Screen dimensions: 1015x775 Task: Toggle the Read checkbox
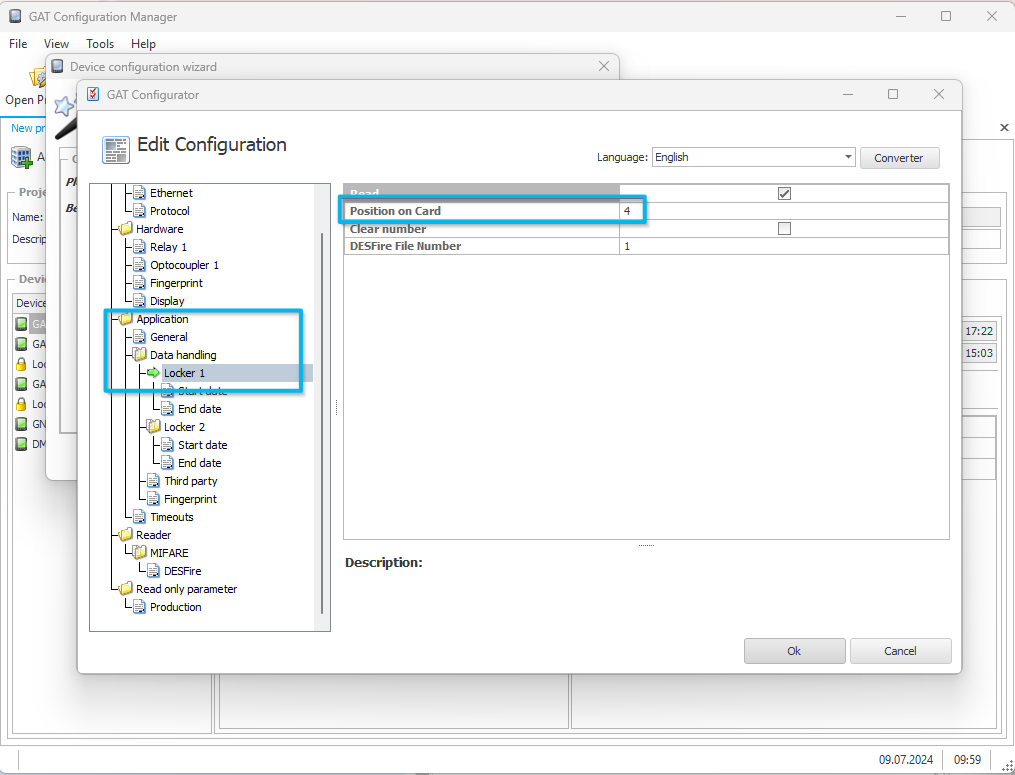(784, 194)
